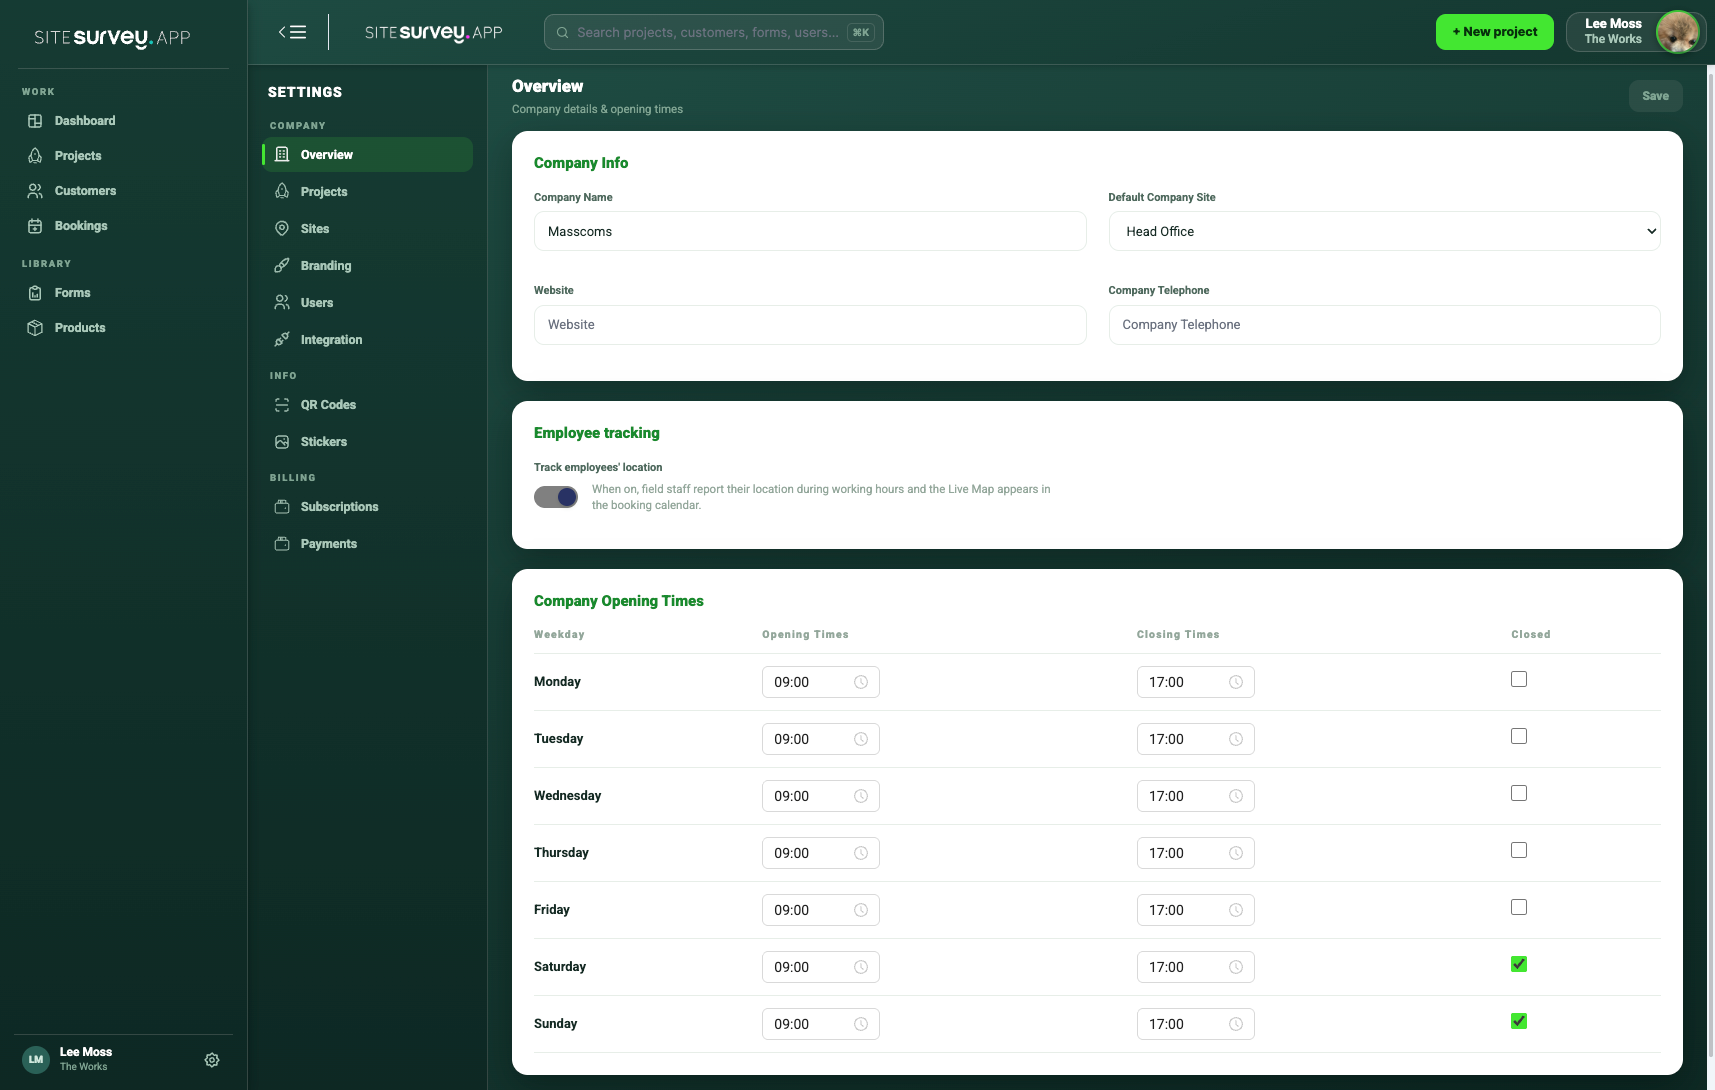Click the clock icon in Friday's opening time
1715x1090 pixels.
click(861, 910)
